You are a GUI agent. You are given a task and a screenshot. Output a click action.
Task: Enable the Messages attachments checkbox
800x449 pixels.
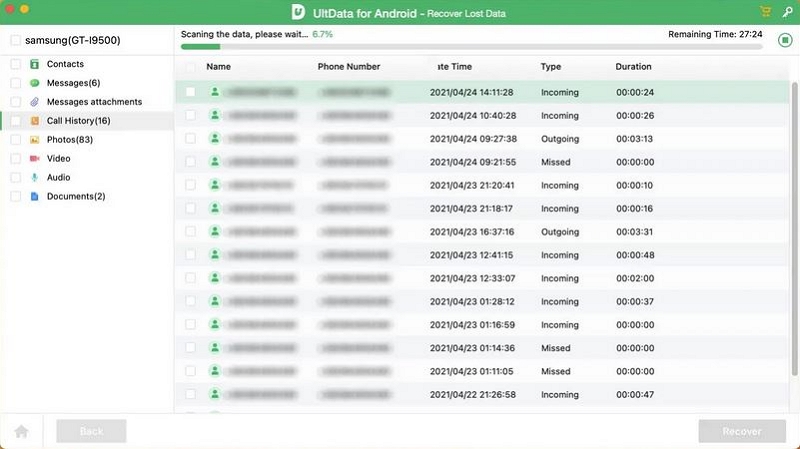pyautogui.click(x=15, y=102)
